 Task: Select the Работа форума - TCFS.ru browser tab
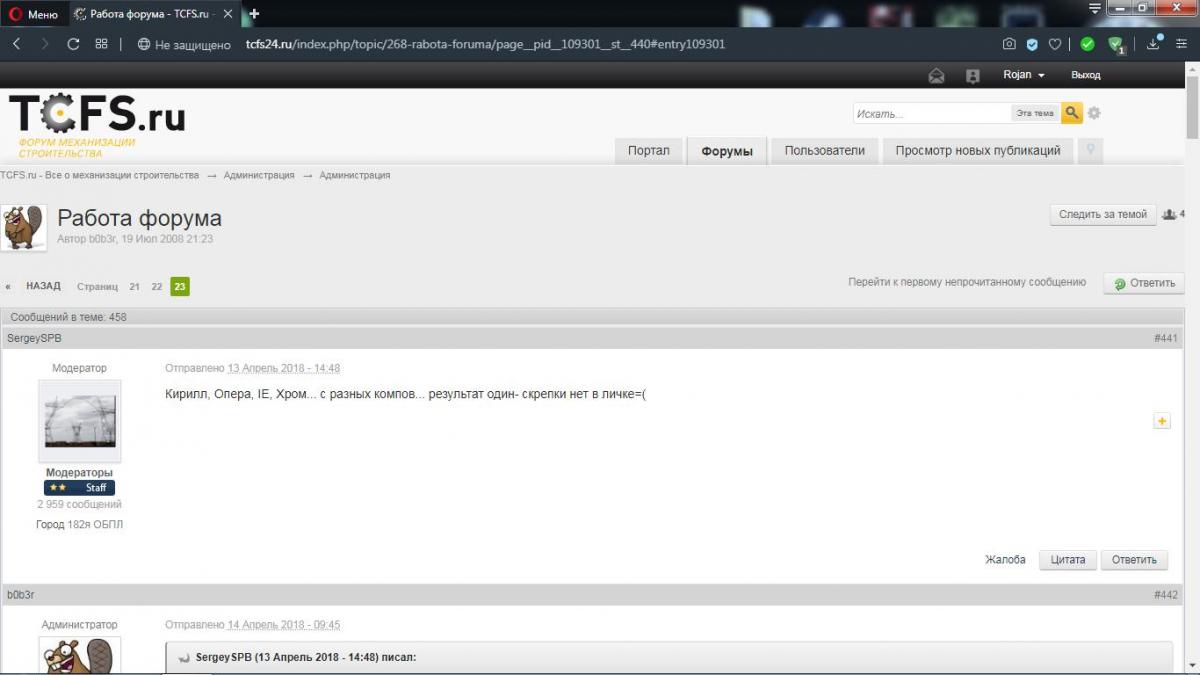[x=151, y=14]
